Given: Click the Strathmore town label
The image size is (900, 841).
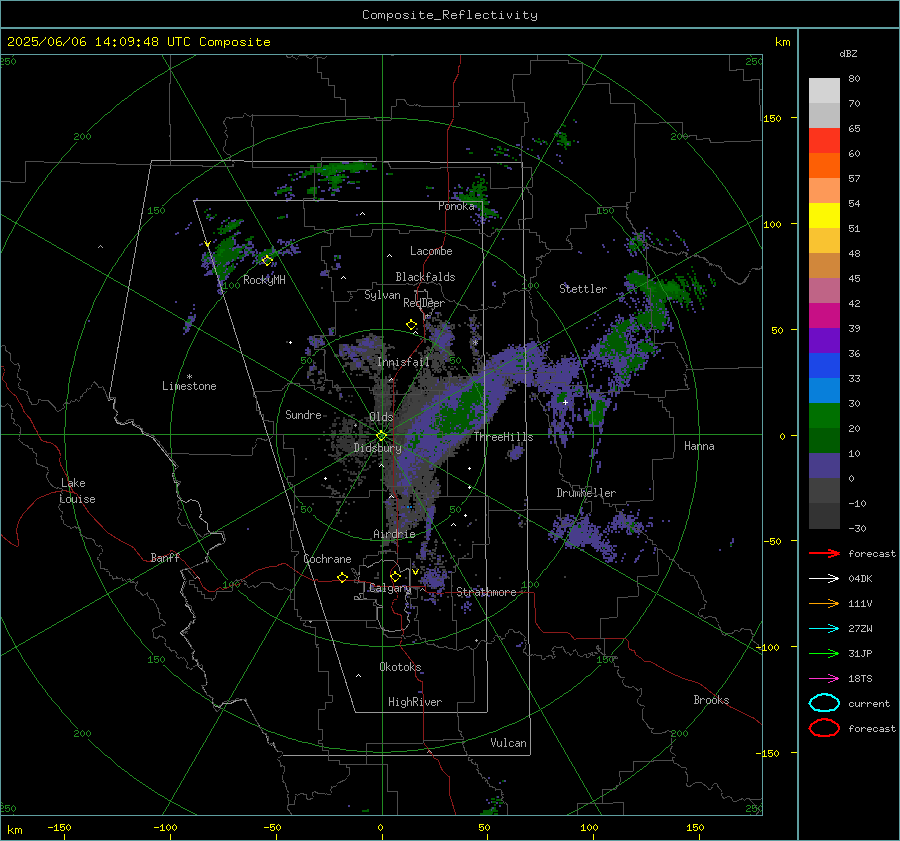Looking at the screenshot, I should 486,592.
